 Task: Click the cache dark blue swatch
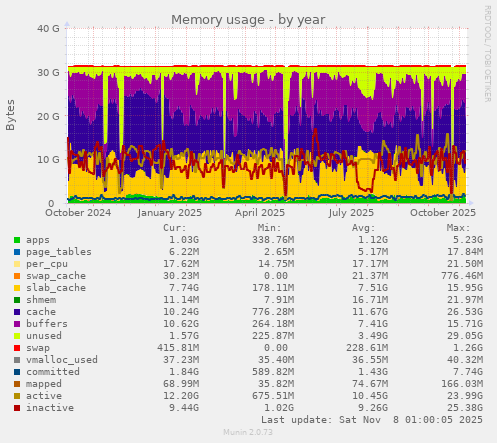[x=17, y=312]
